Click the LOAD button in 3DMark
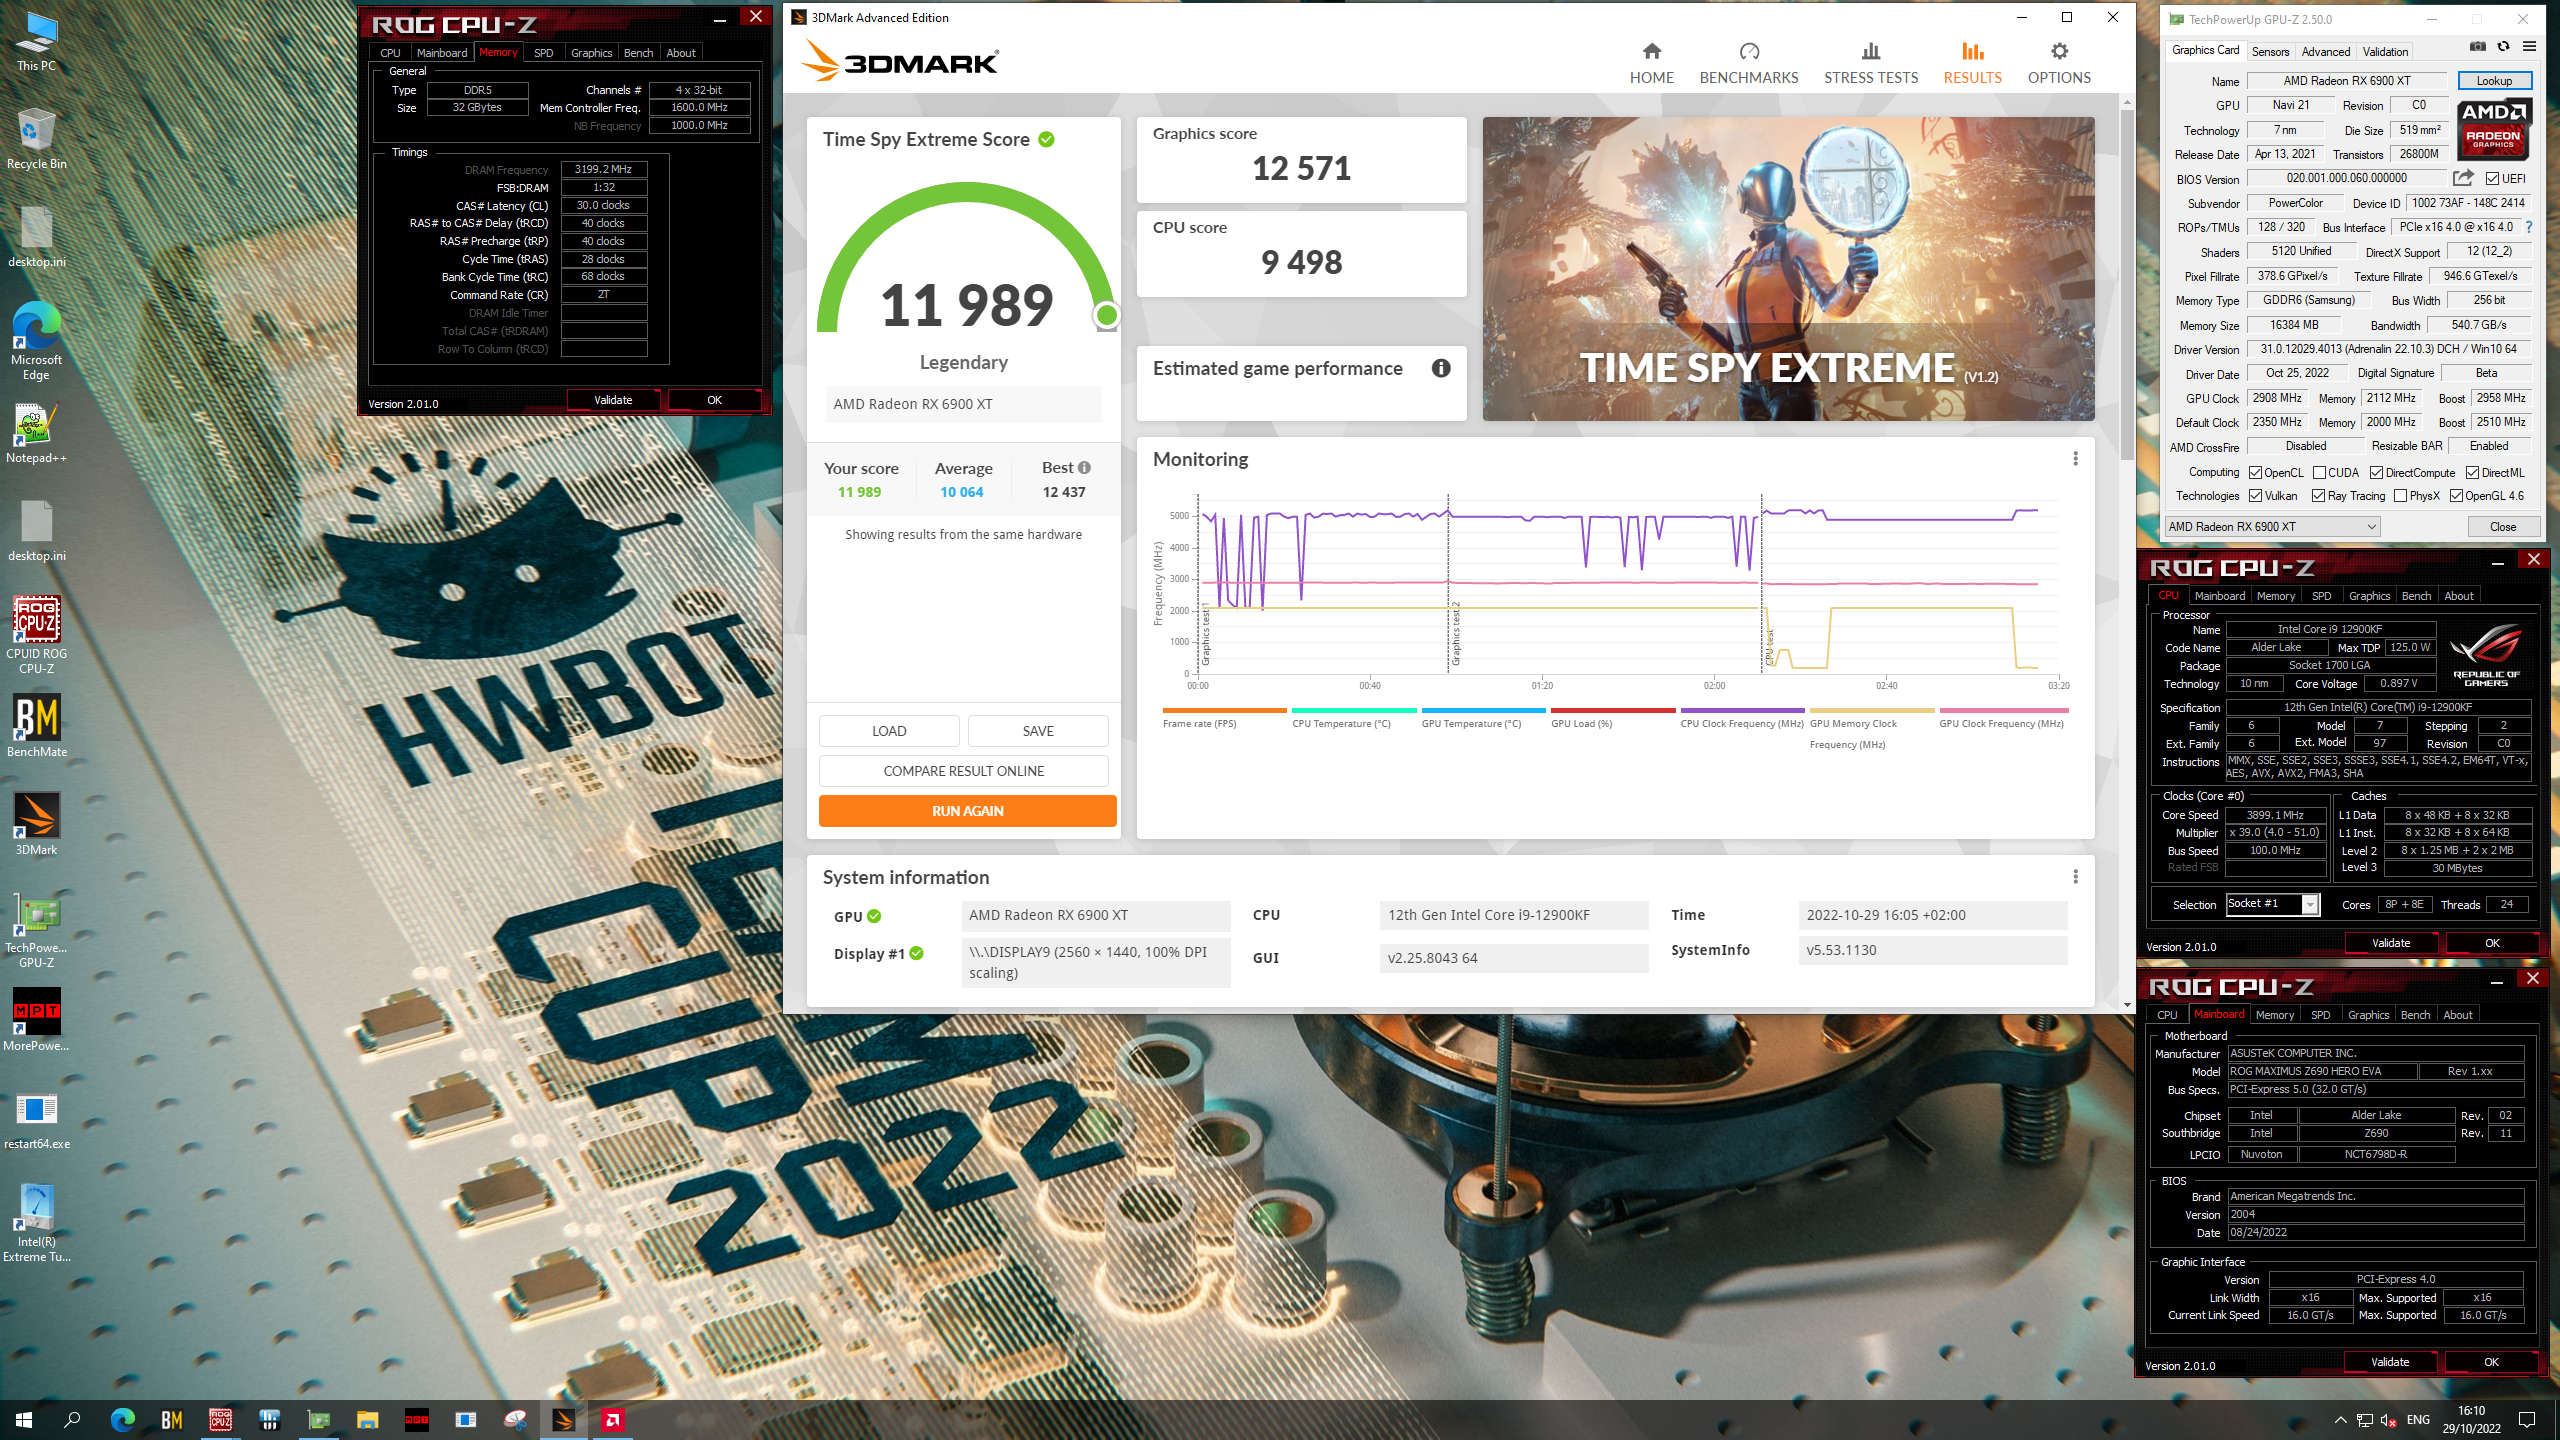2560x1440 pixels. tap(889, 731)
